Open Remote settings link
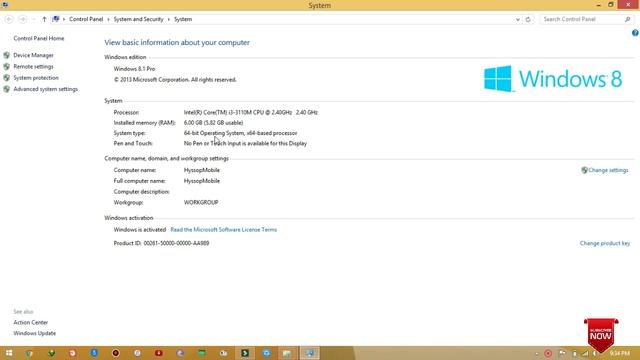Viewport: 640px width, 360px height. click(33, 67)
